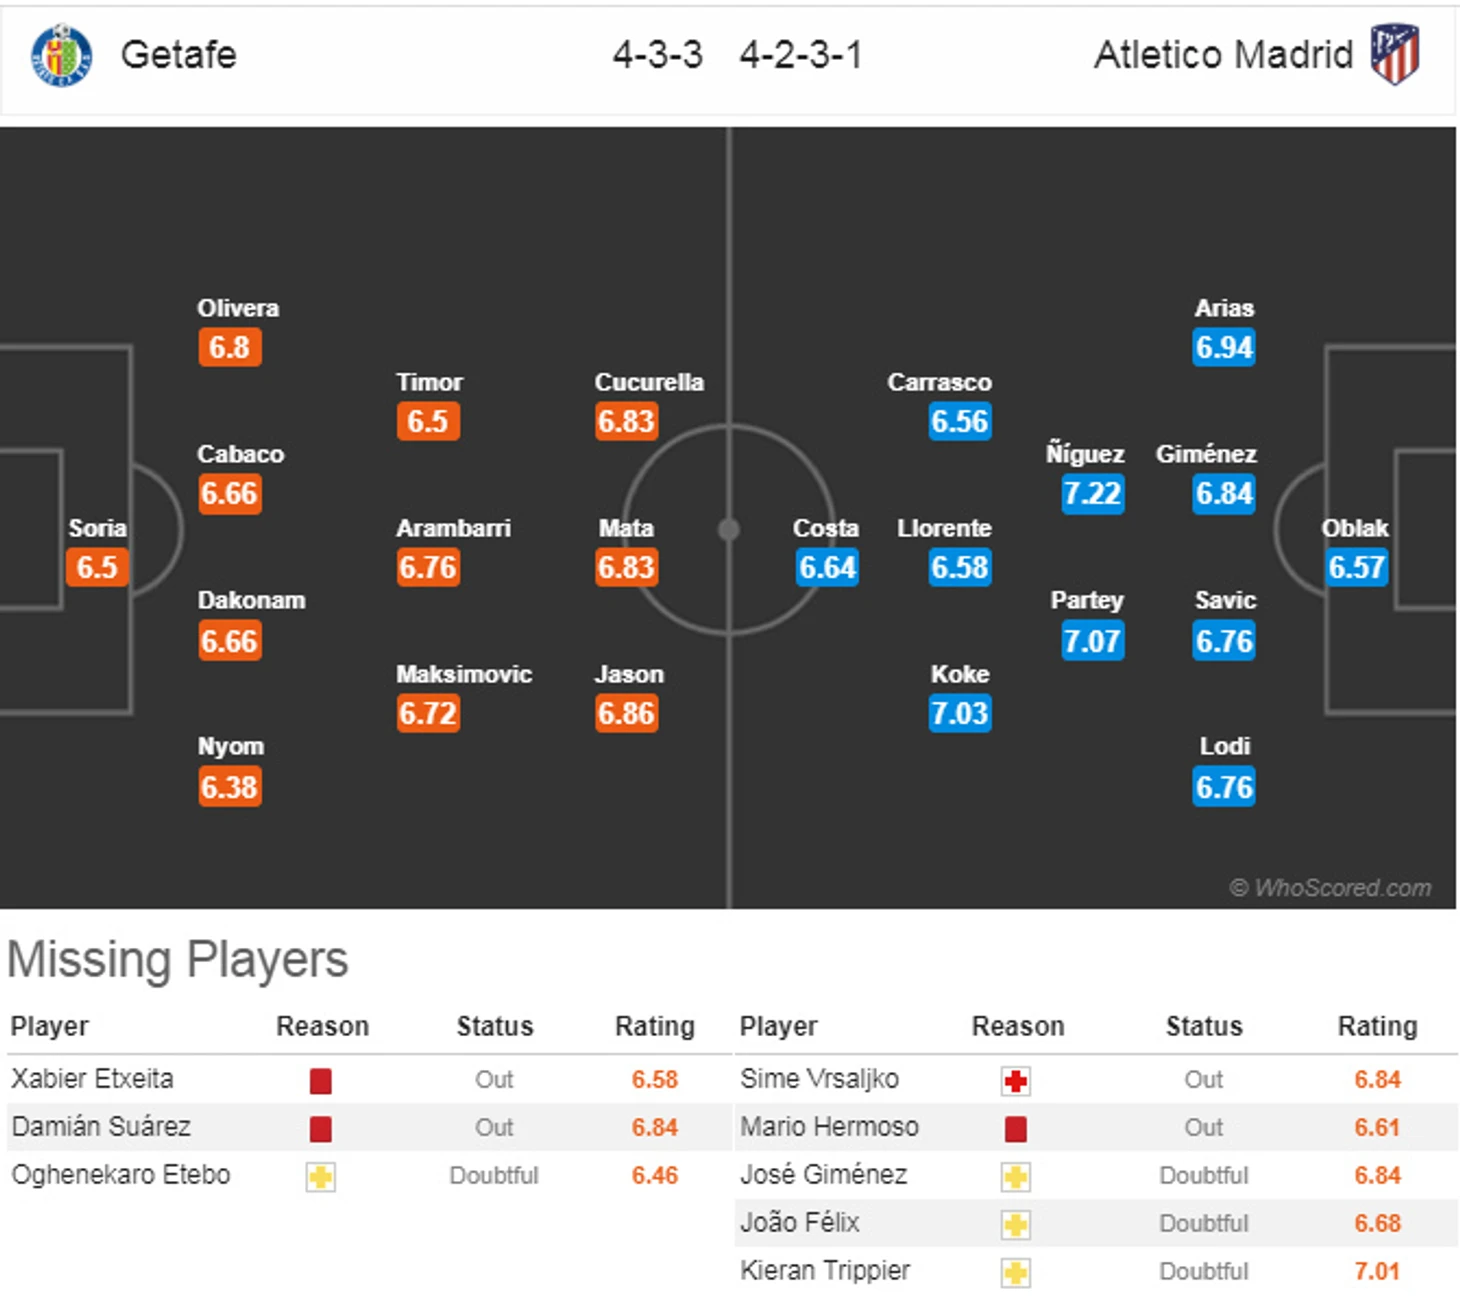Click the Atletico Madrid crest icon
The width and height of the screenshot is (1460, 1297).
1395,55
